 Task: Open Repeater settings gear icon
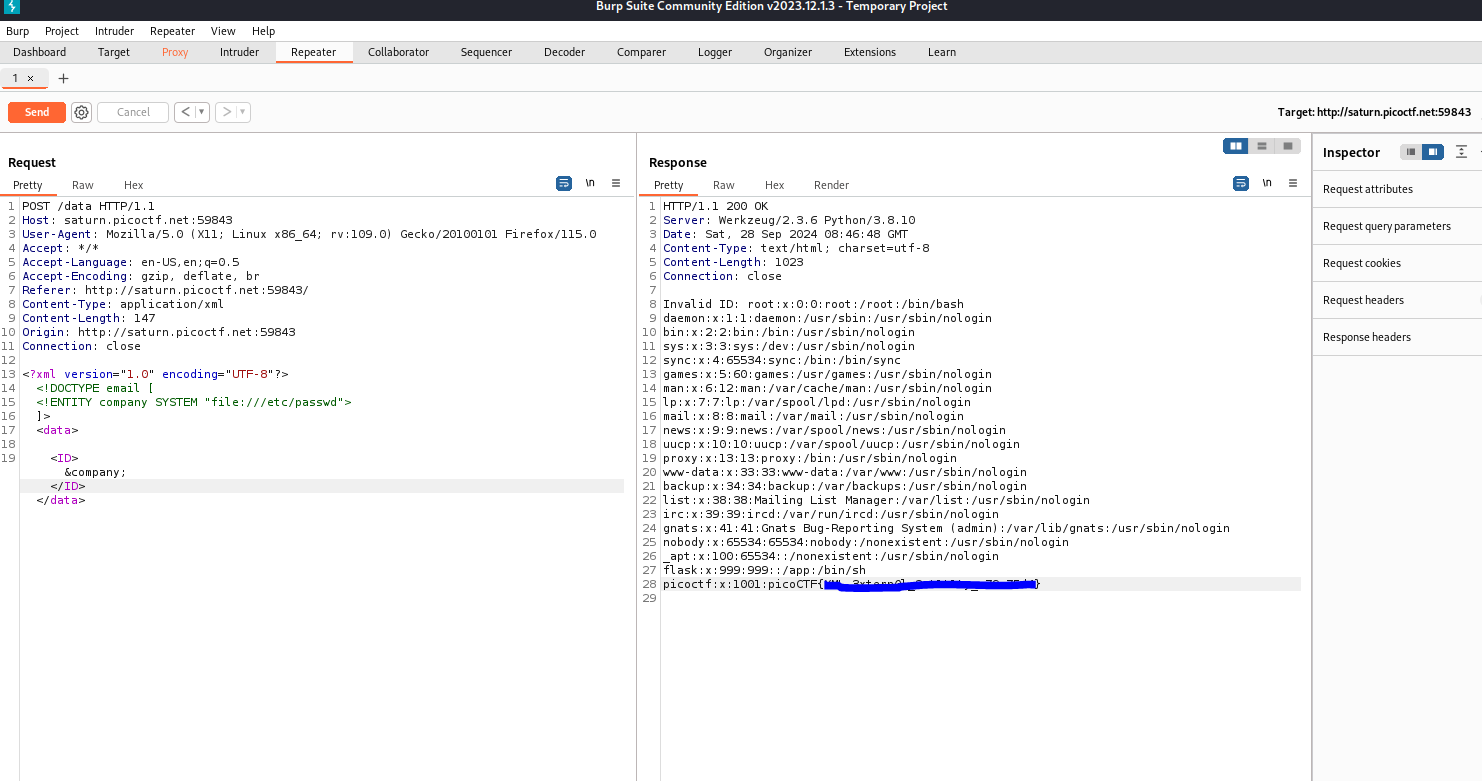(x=82, y=112)
